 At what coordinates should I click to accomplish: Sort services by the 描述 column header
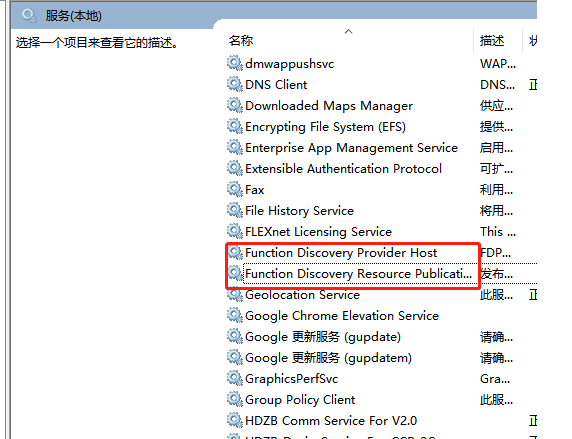coord(492,41)
